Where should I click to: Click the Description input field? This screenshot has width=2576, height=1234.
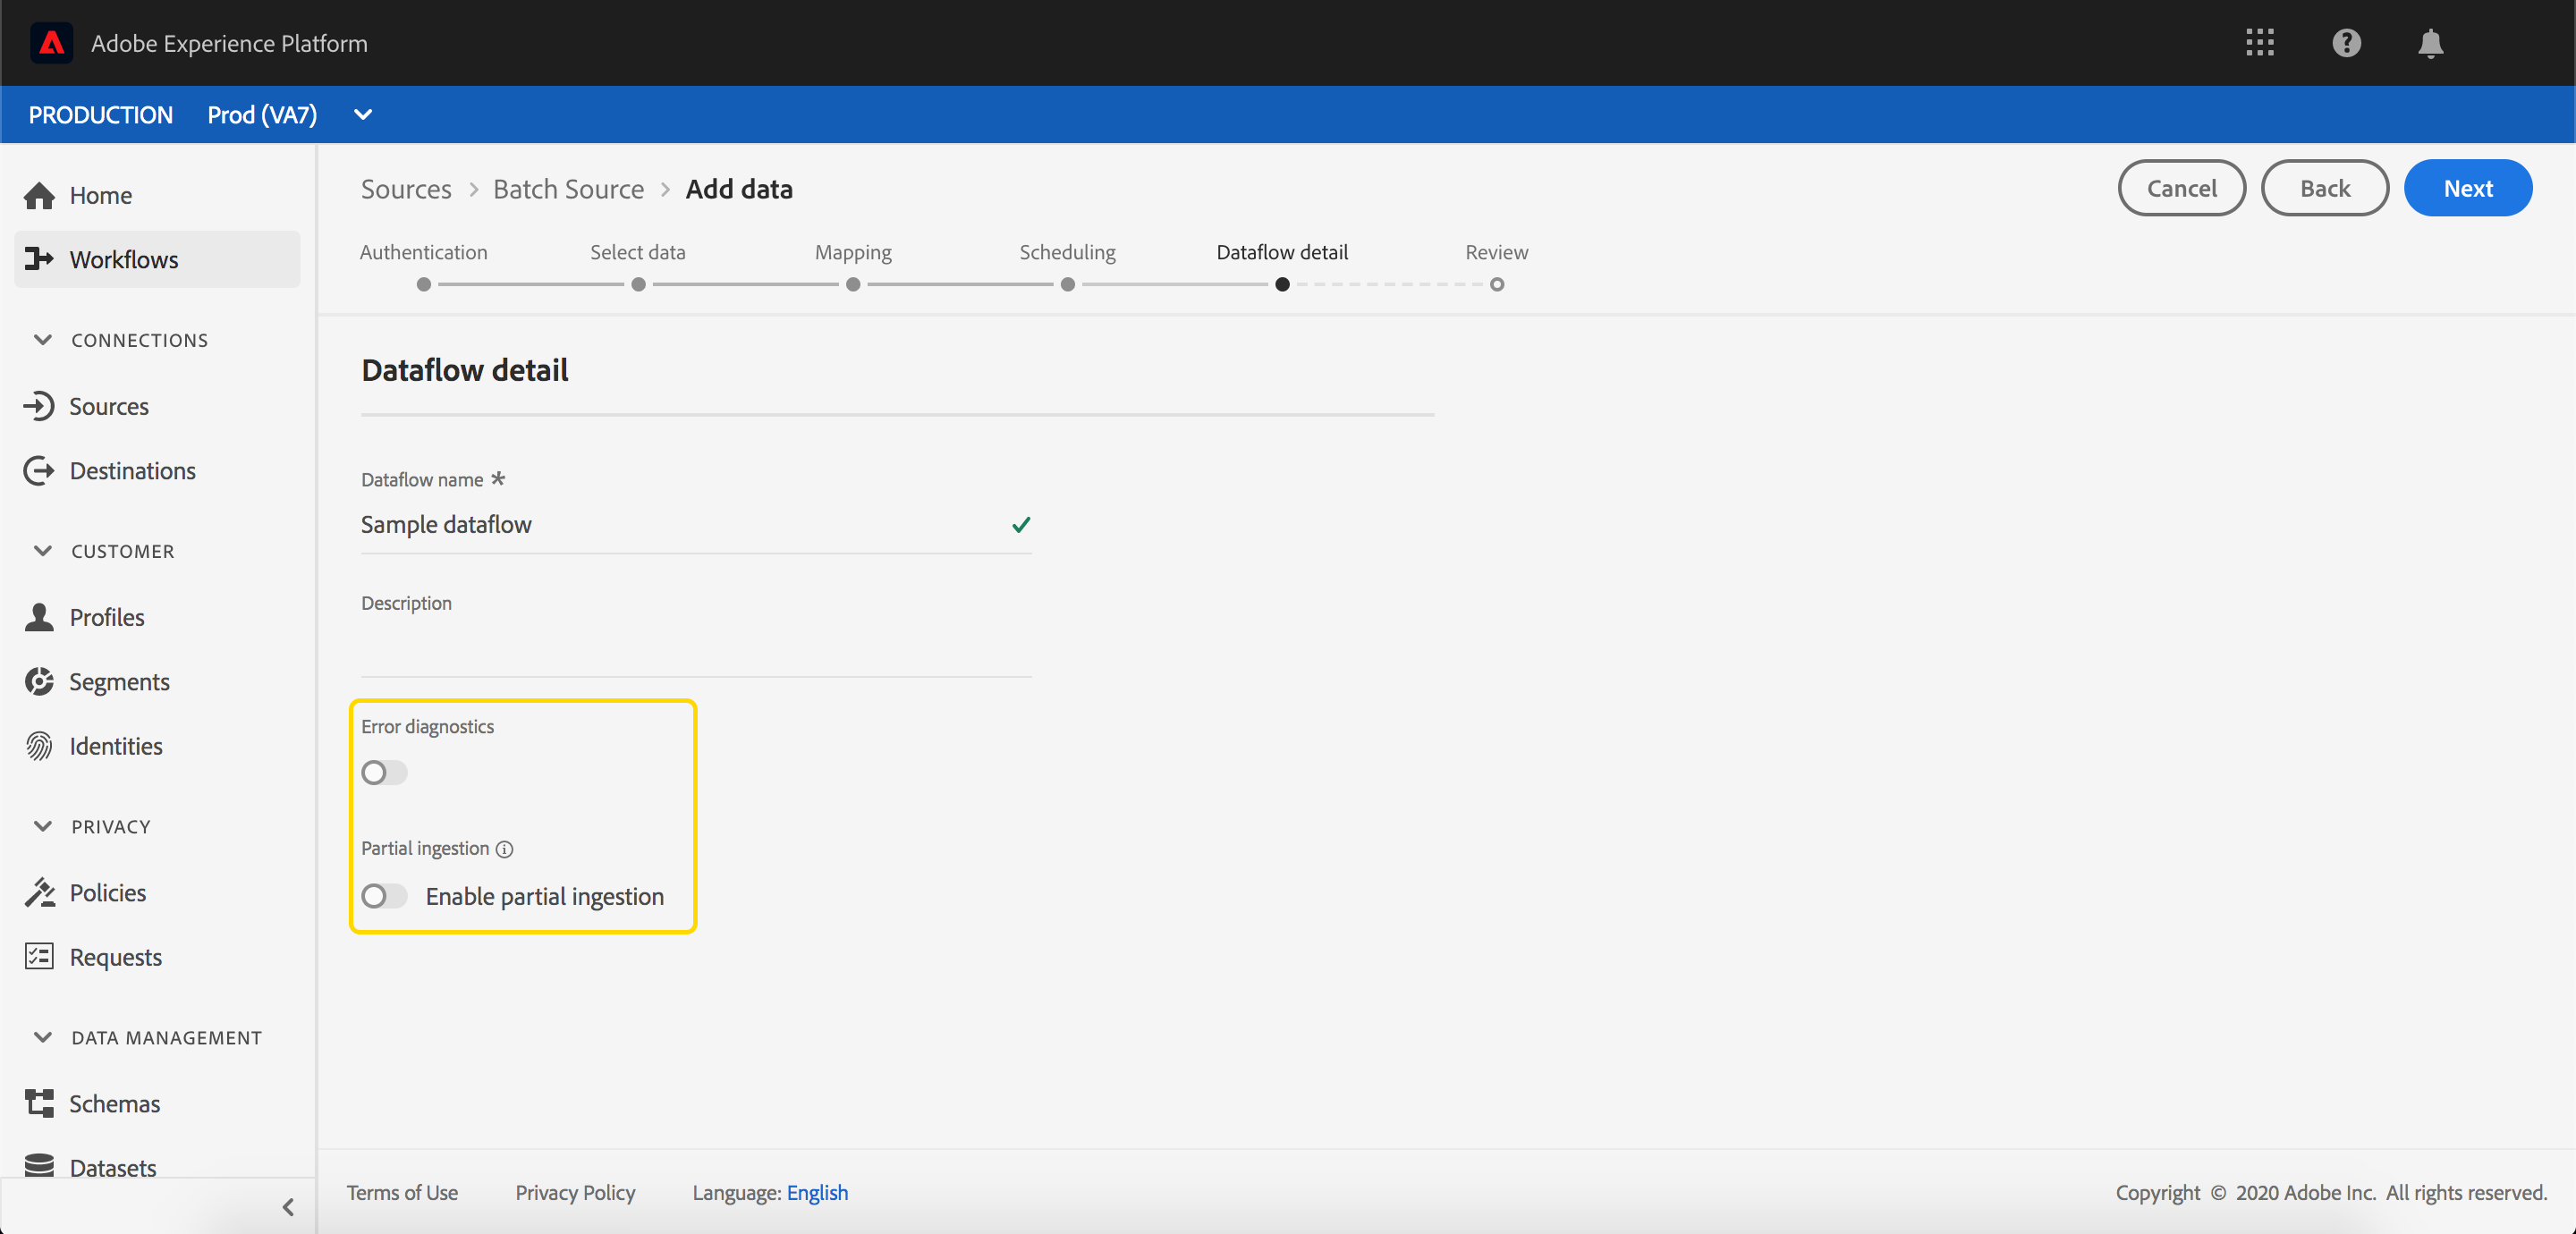point(696,650)
